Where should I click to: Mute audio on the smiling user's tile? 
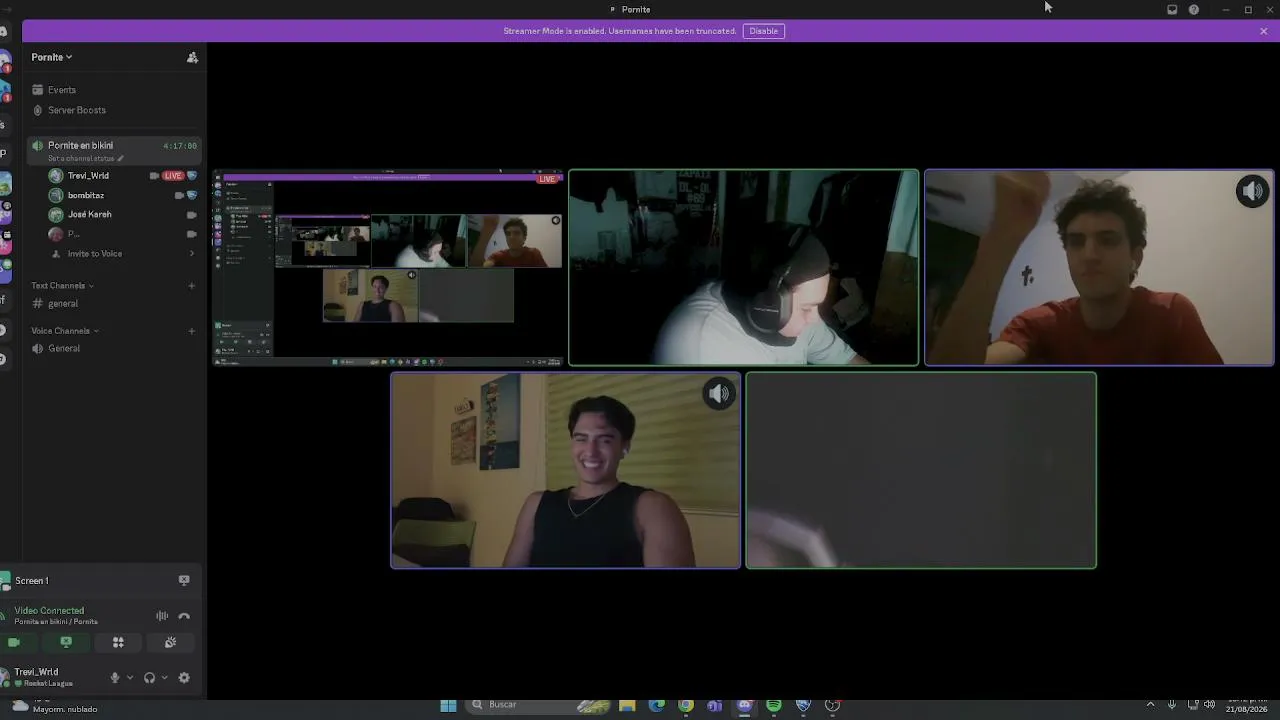pyautogui.click(x=719, y=394)
